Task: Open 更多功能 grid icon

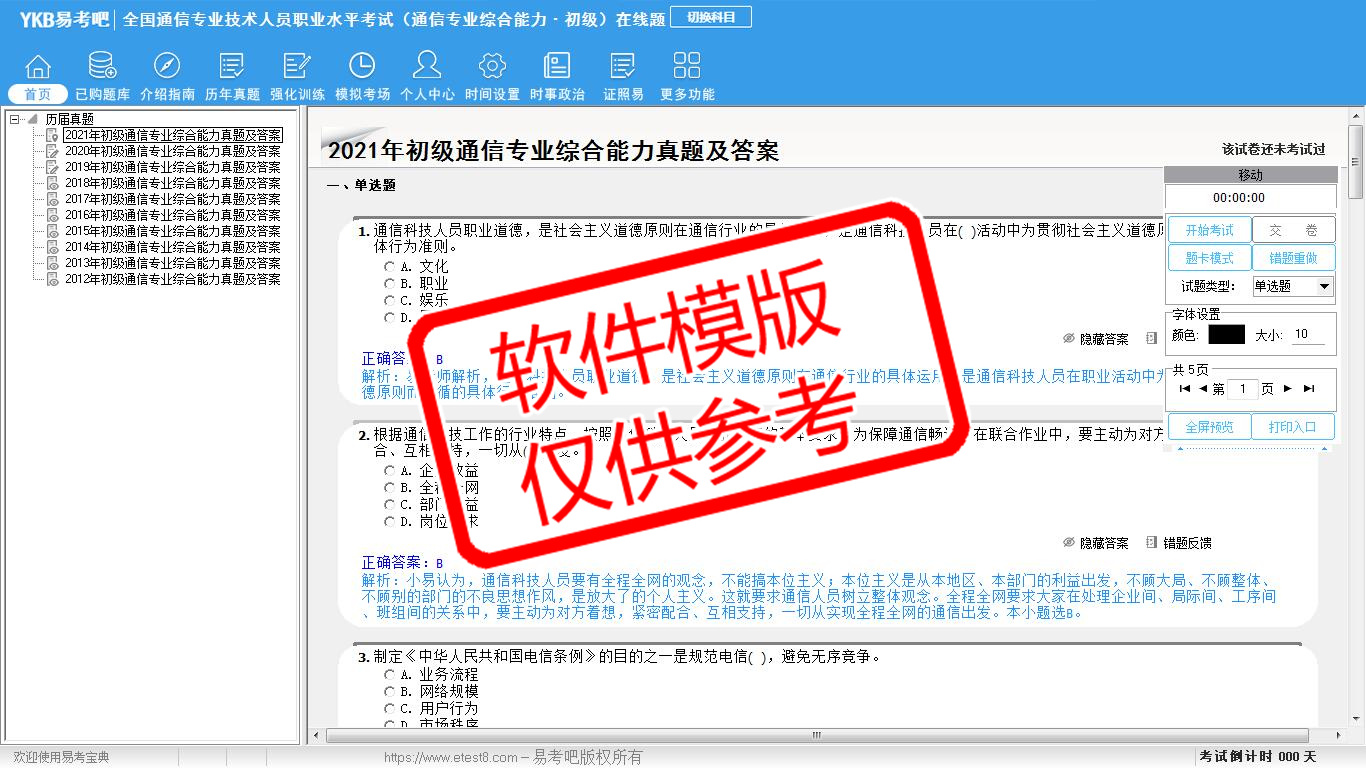Action: (x=687, y=67)
